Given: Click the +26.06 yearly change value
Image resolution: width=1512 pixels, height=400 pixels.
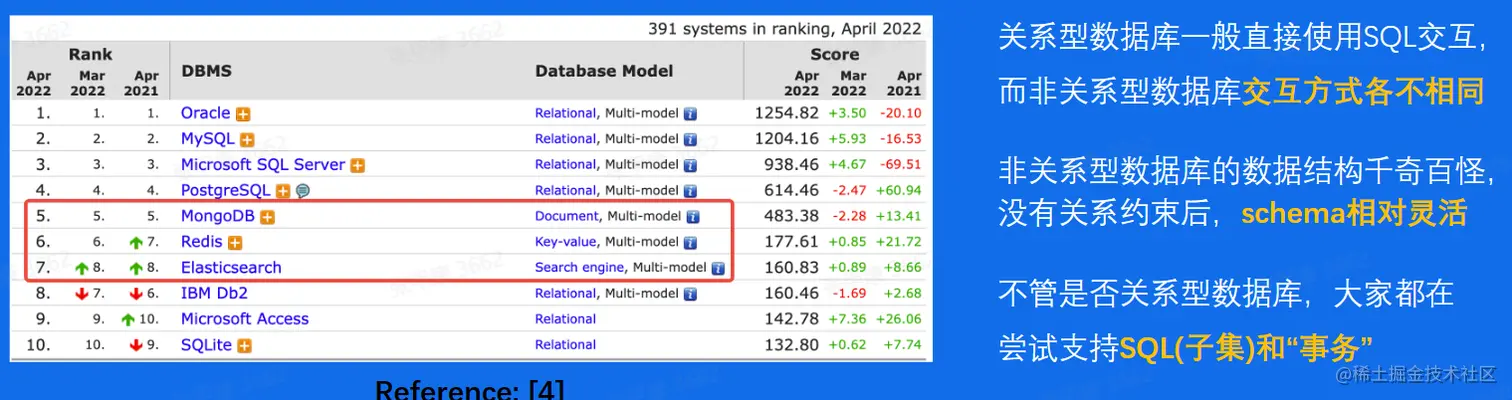Looking at the screenshot, I should coord(900,319).
